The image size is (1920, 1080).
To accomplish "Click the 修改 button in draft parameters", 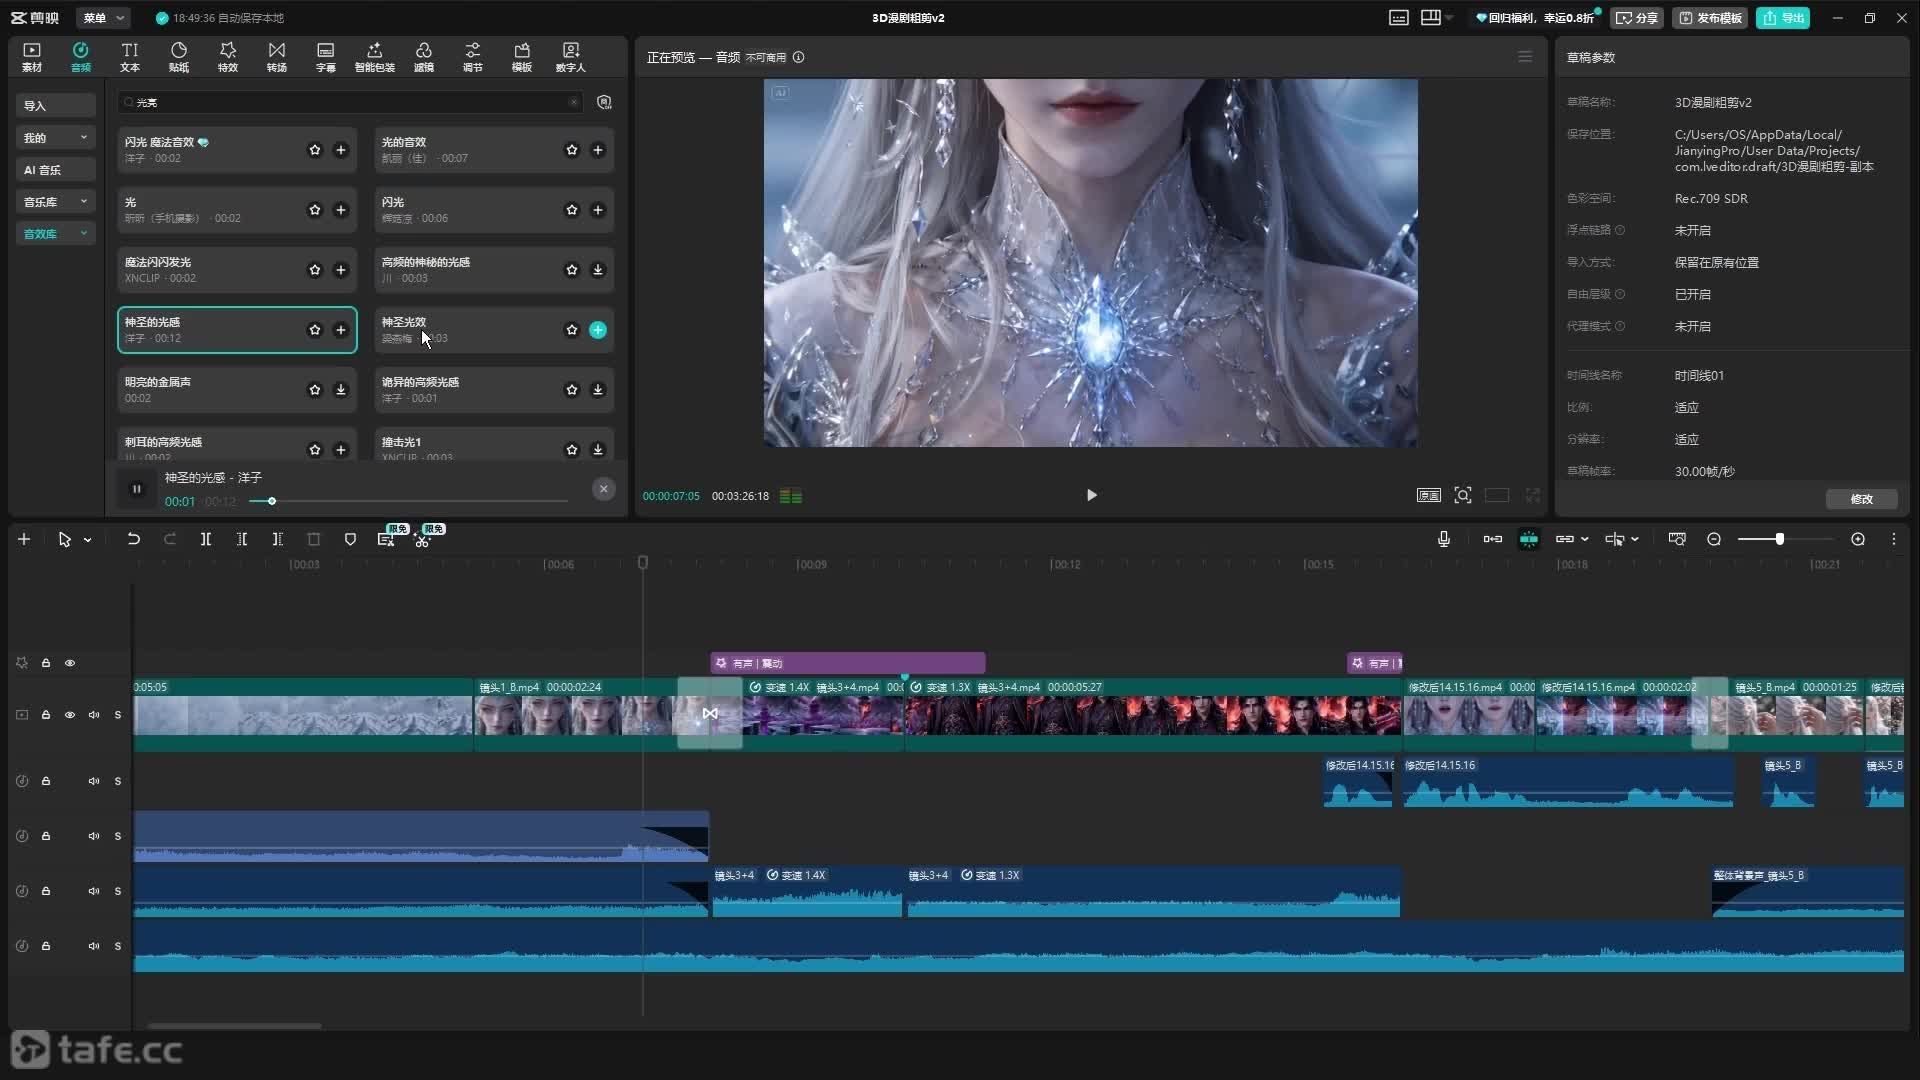I will [1861, 499].
